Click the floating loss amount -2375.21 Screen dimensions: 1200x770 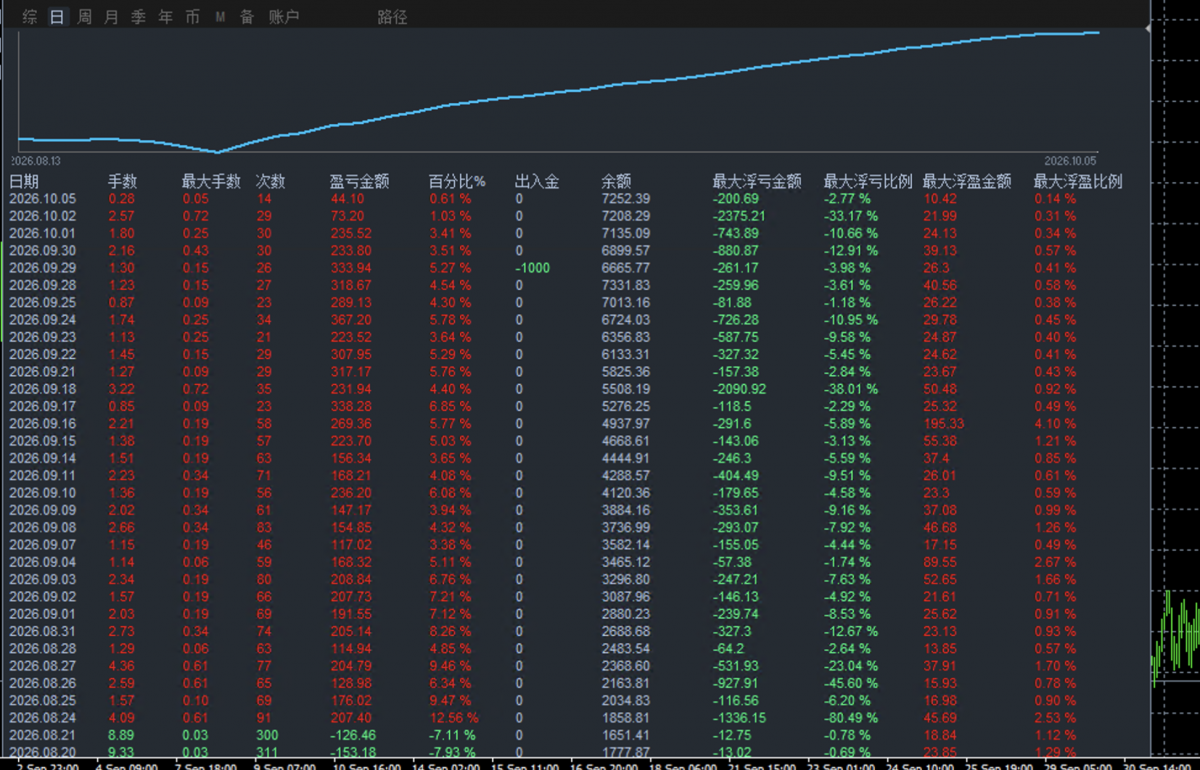741,216
